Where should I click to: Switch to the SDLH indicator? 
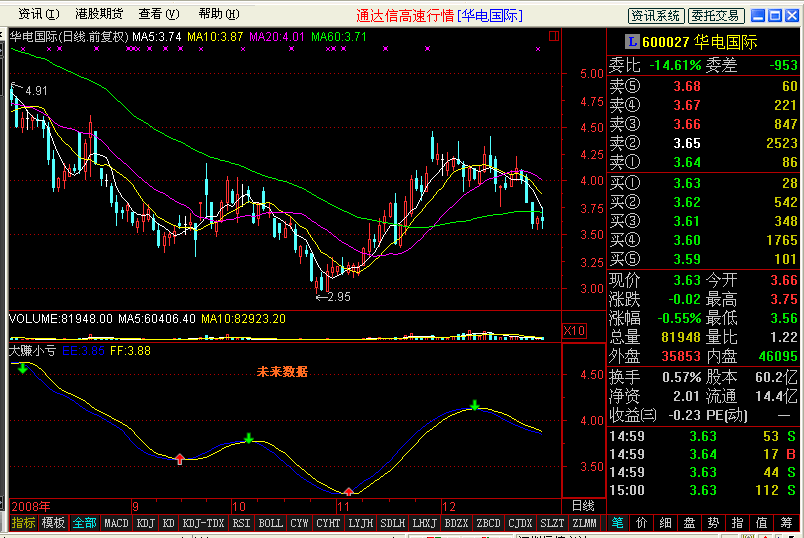click(393, 523)
